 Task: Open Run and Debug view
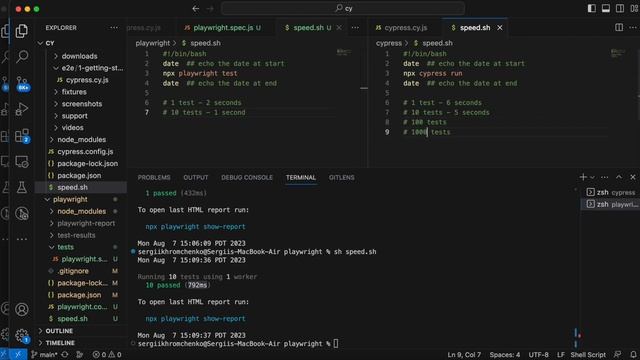coord(22,109)
